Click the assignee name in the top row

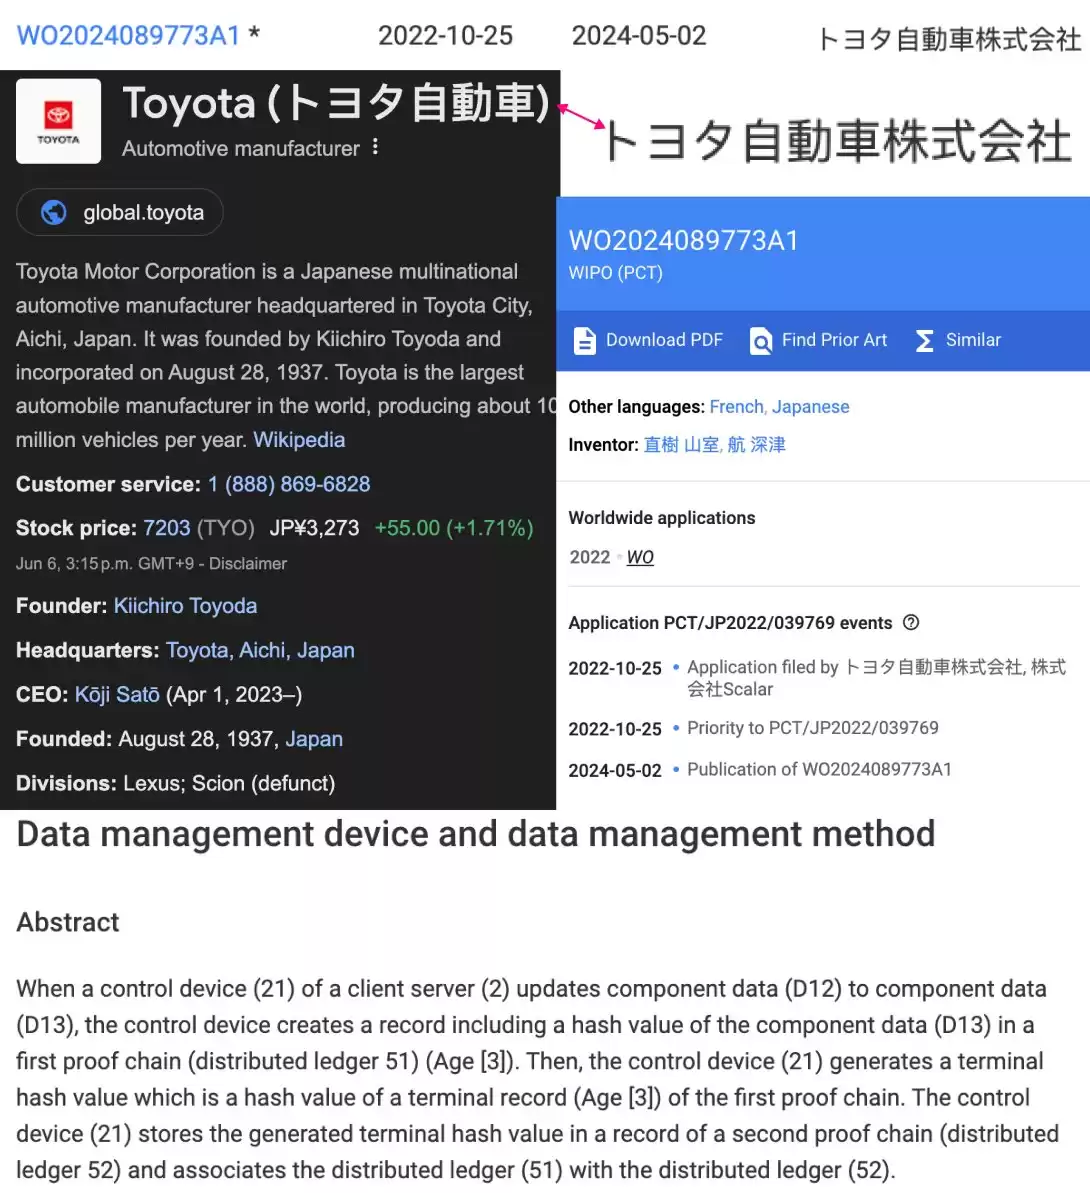click(949, 39)
